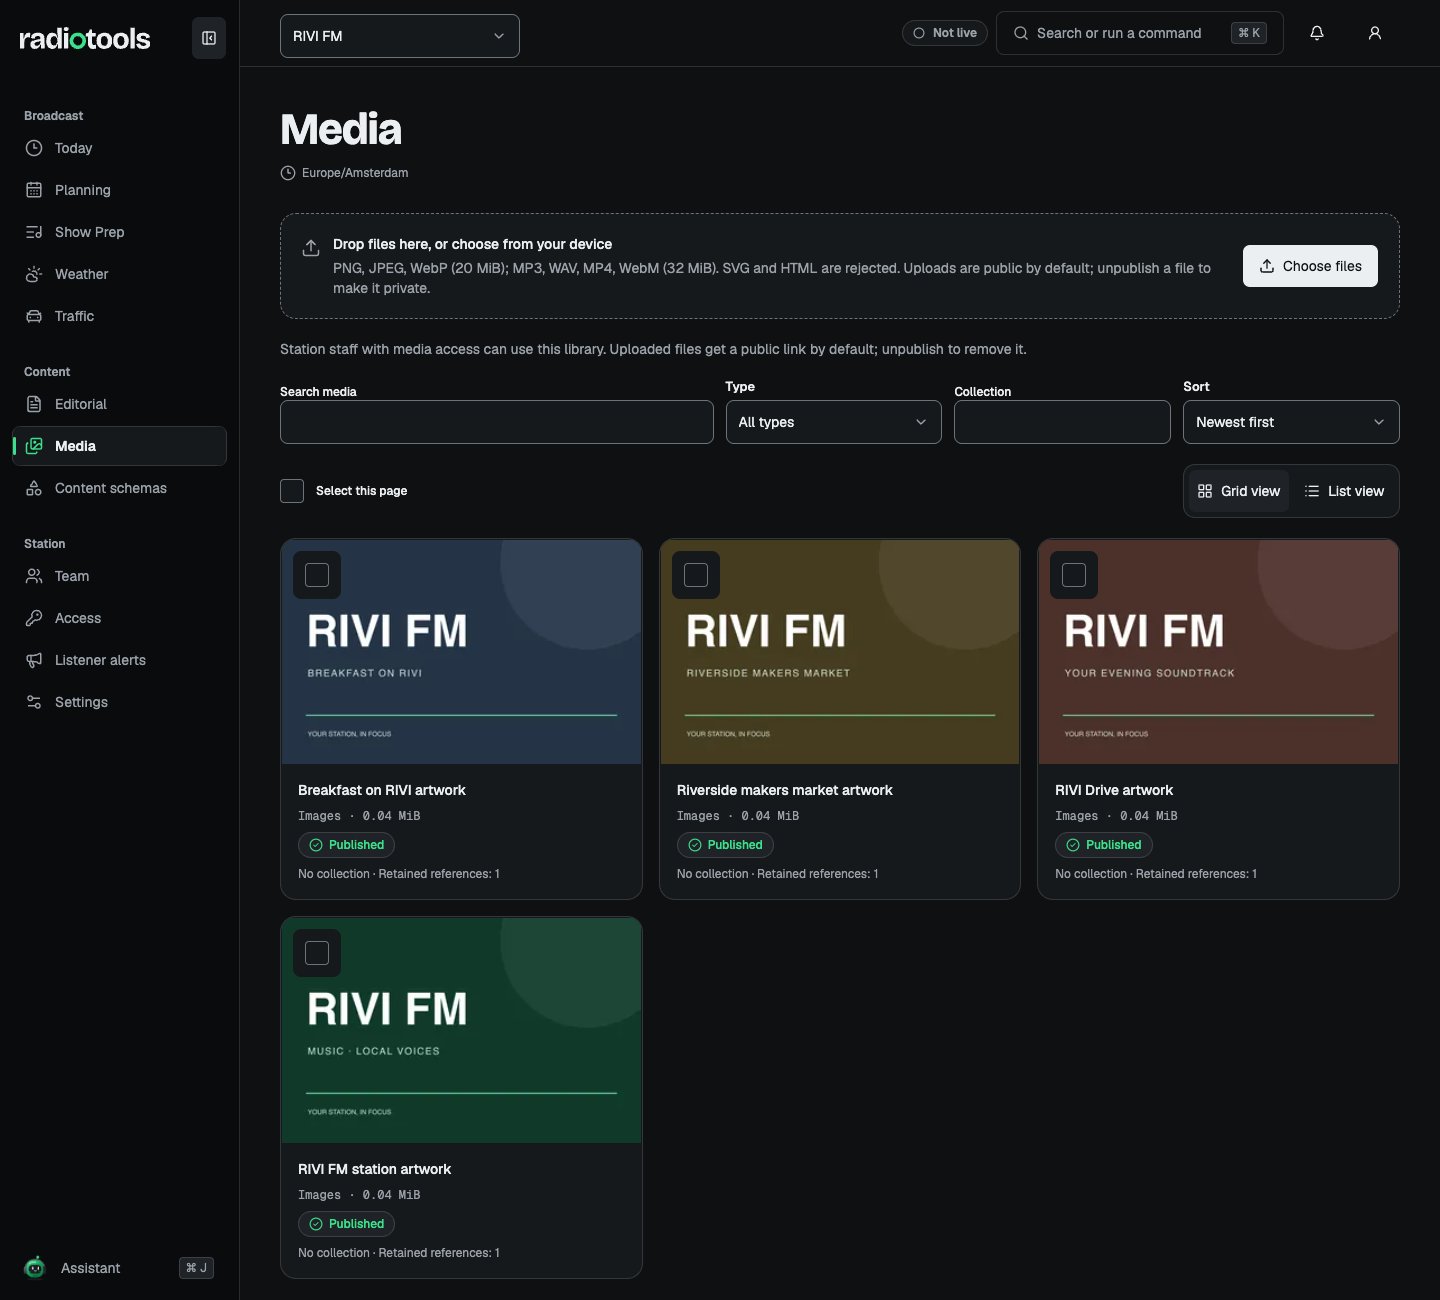Click the Content schemas shapes icon

(34, 488)
